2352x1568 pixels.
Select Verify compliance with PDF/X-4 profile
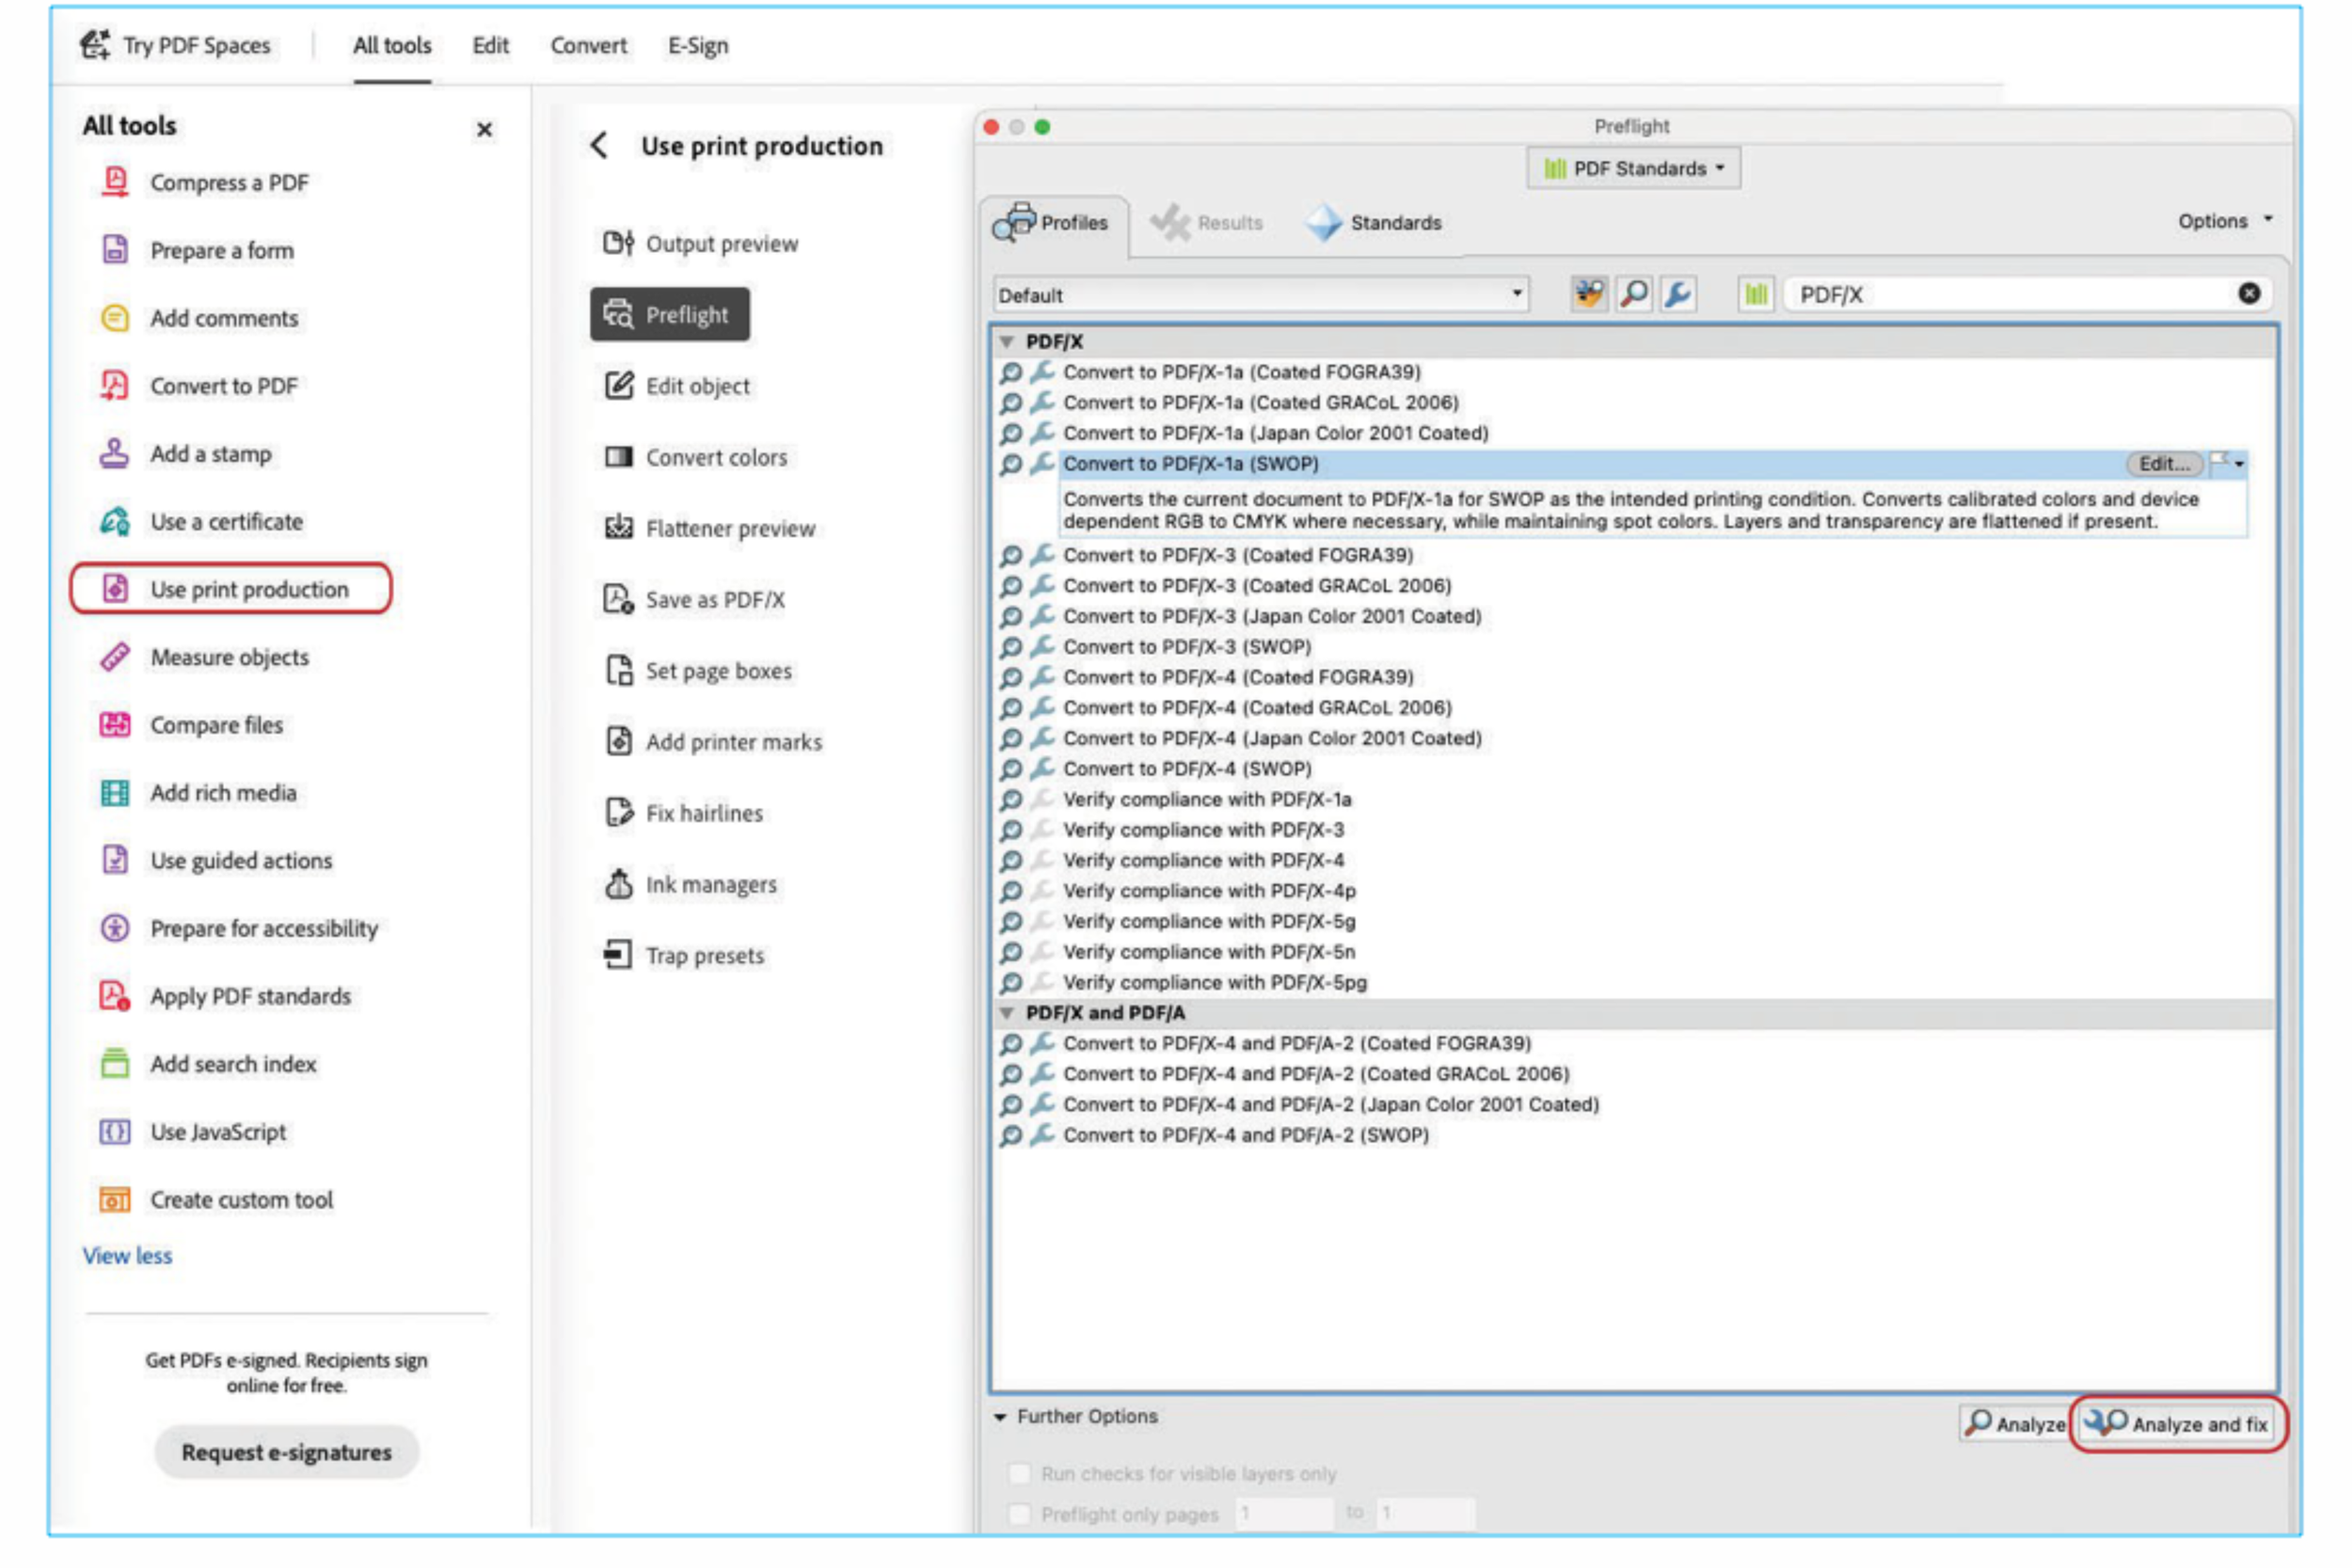(1202, 860)
